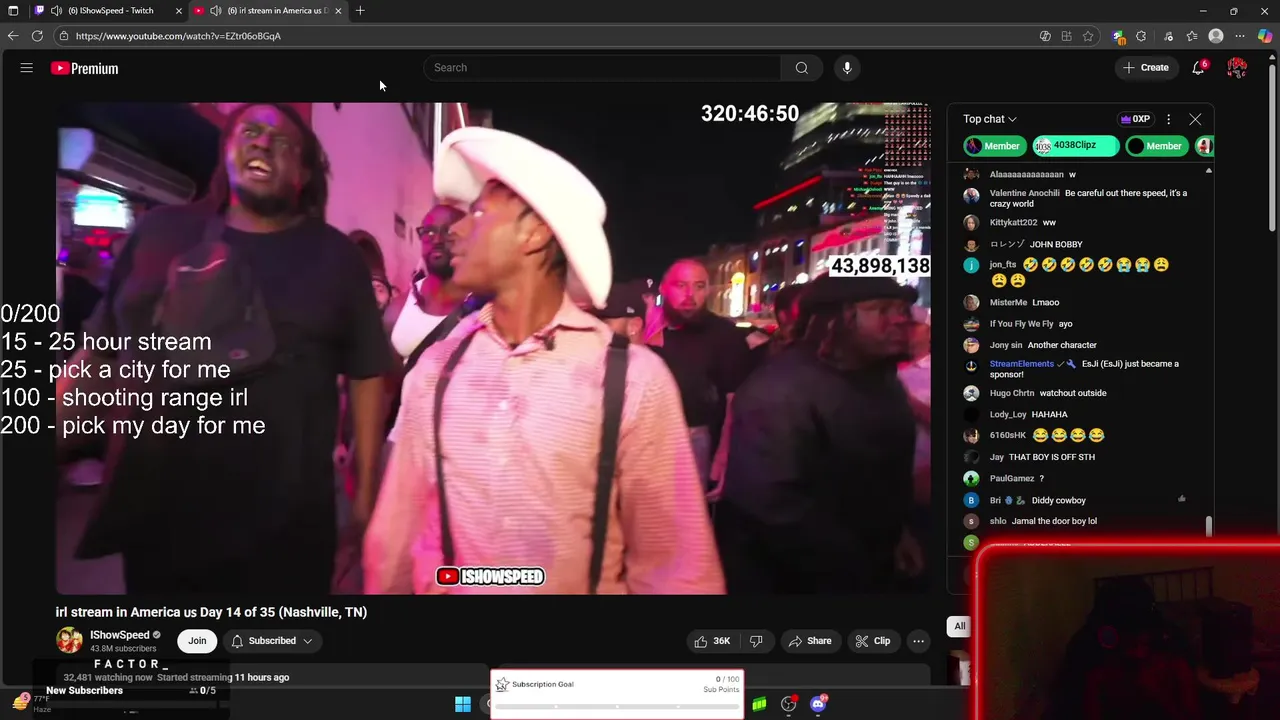Click the jon_fts chat avatar
The width and height of the screenshot is (1280, 720).
point(971,265)
